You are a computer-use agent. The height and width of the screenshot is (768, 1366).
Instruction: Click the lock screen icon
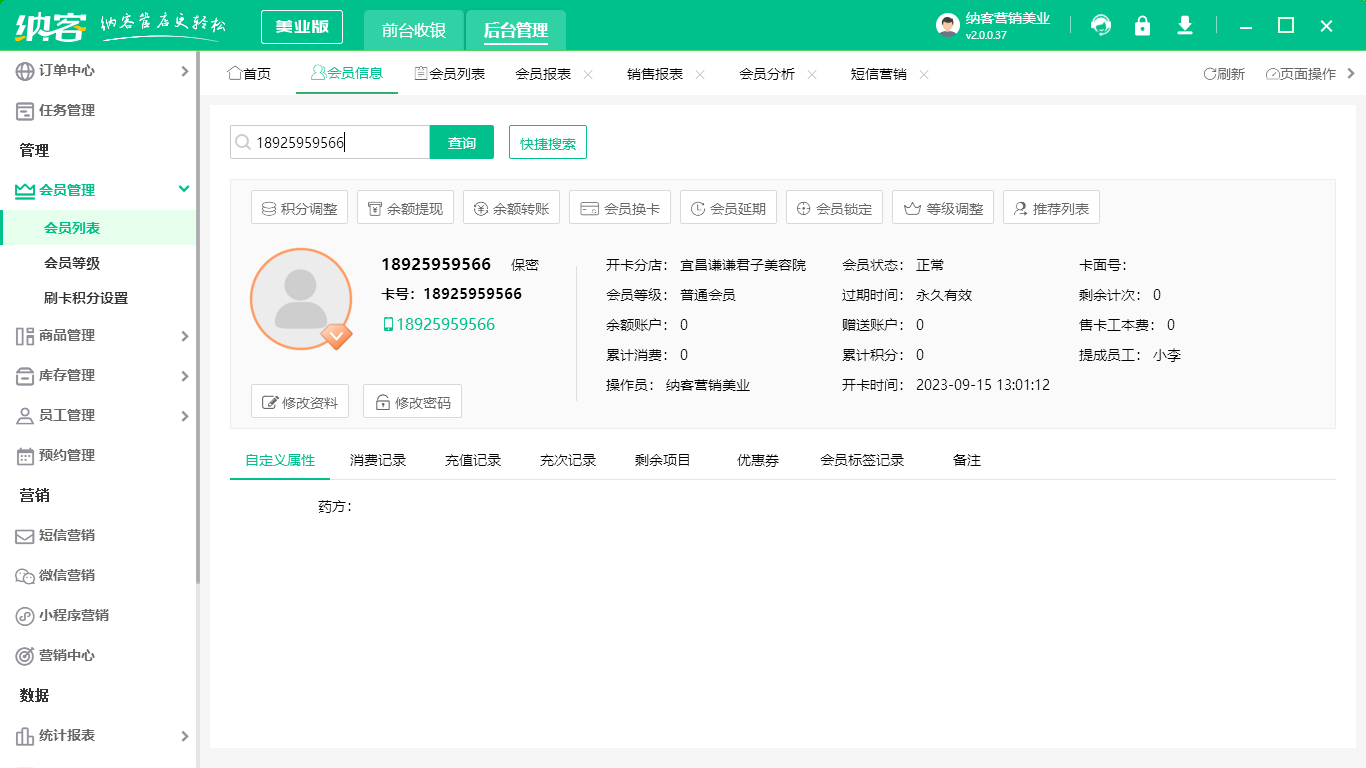coord(1142,26)
